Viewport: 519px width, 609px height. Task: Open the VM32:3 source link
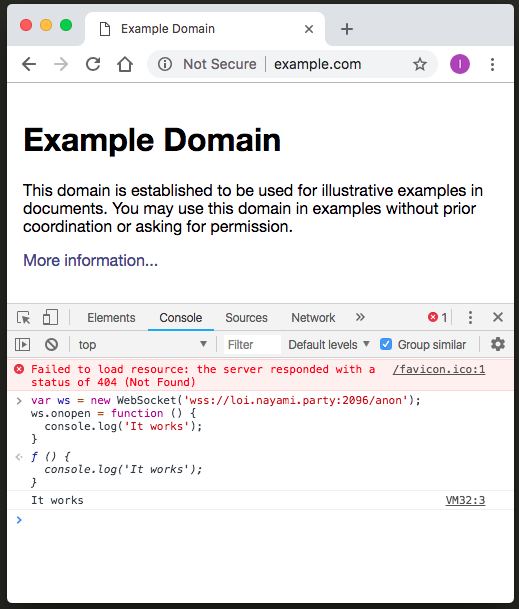[465, 500]
